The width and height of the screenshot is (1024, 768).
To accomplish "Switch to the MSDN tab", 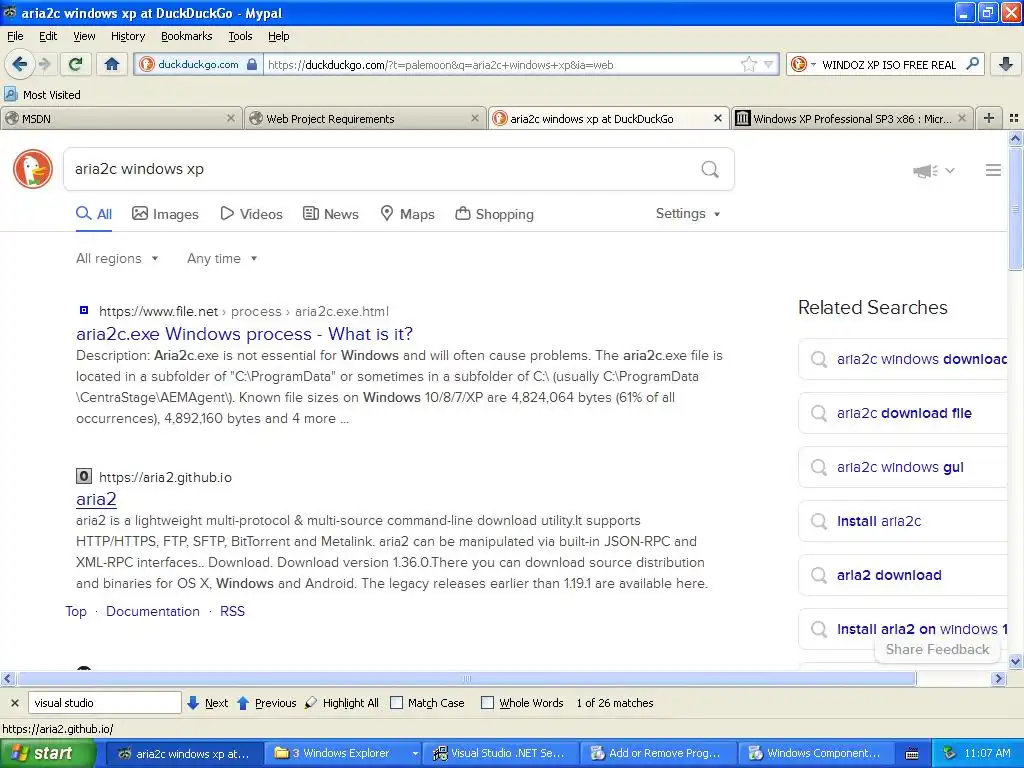I will pyautogui.click(x=121, y=118).
